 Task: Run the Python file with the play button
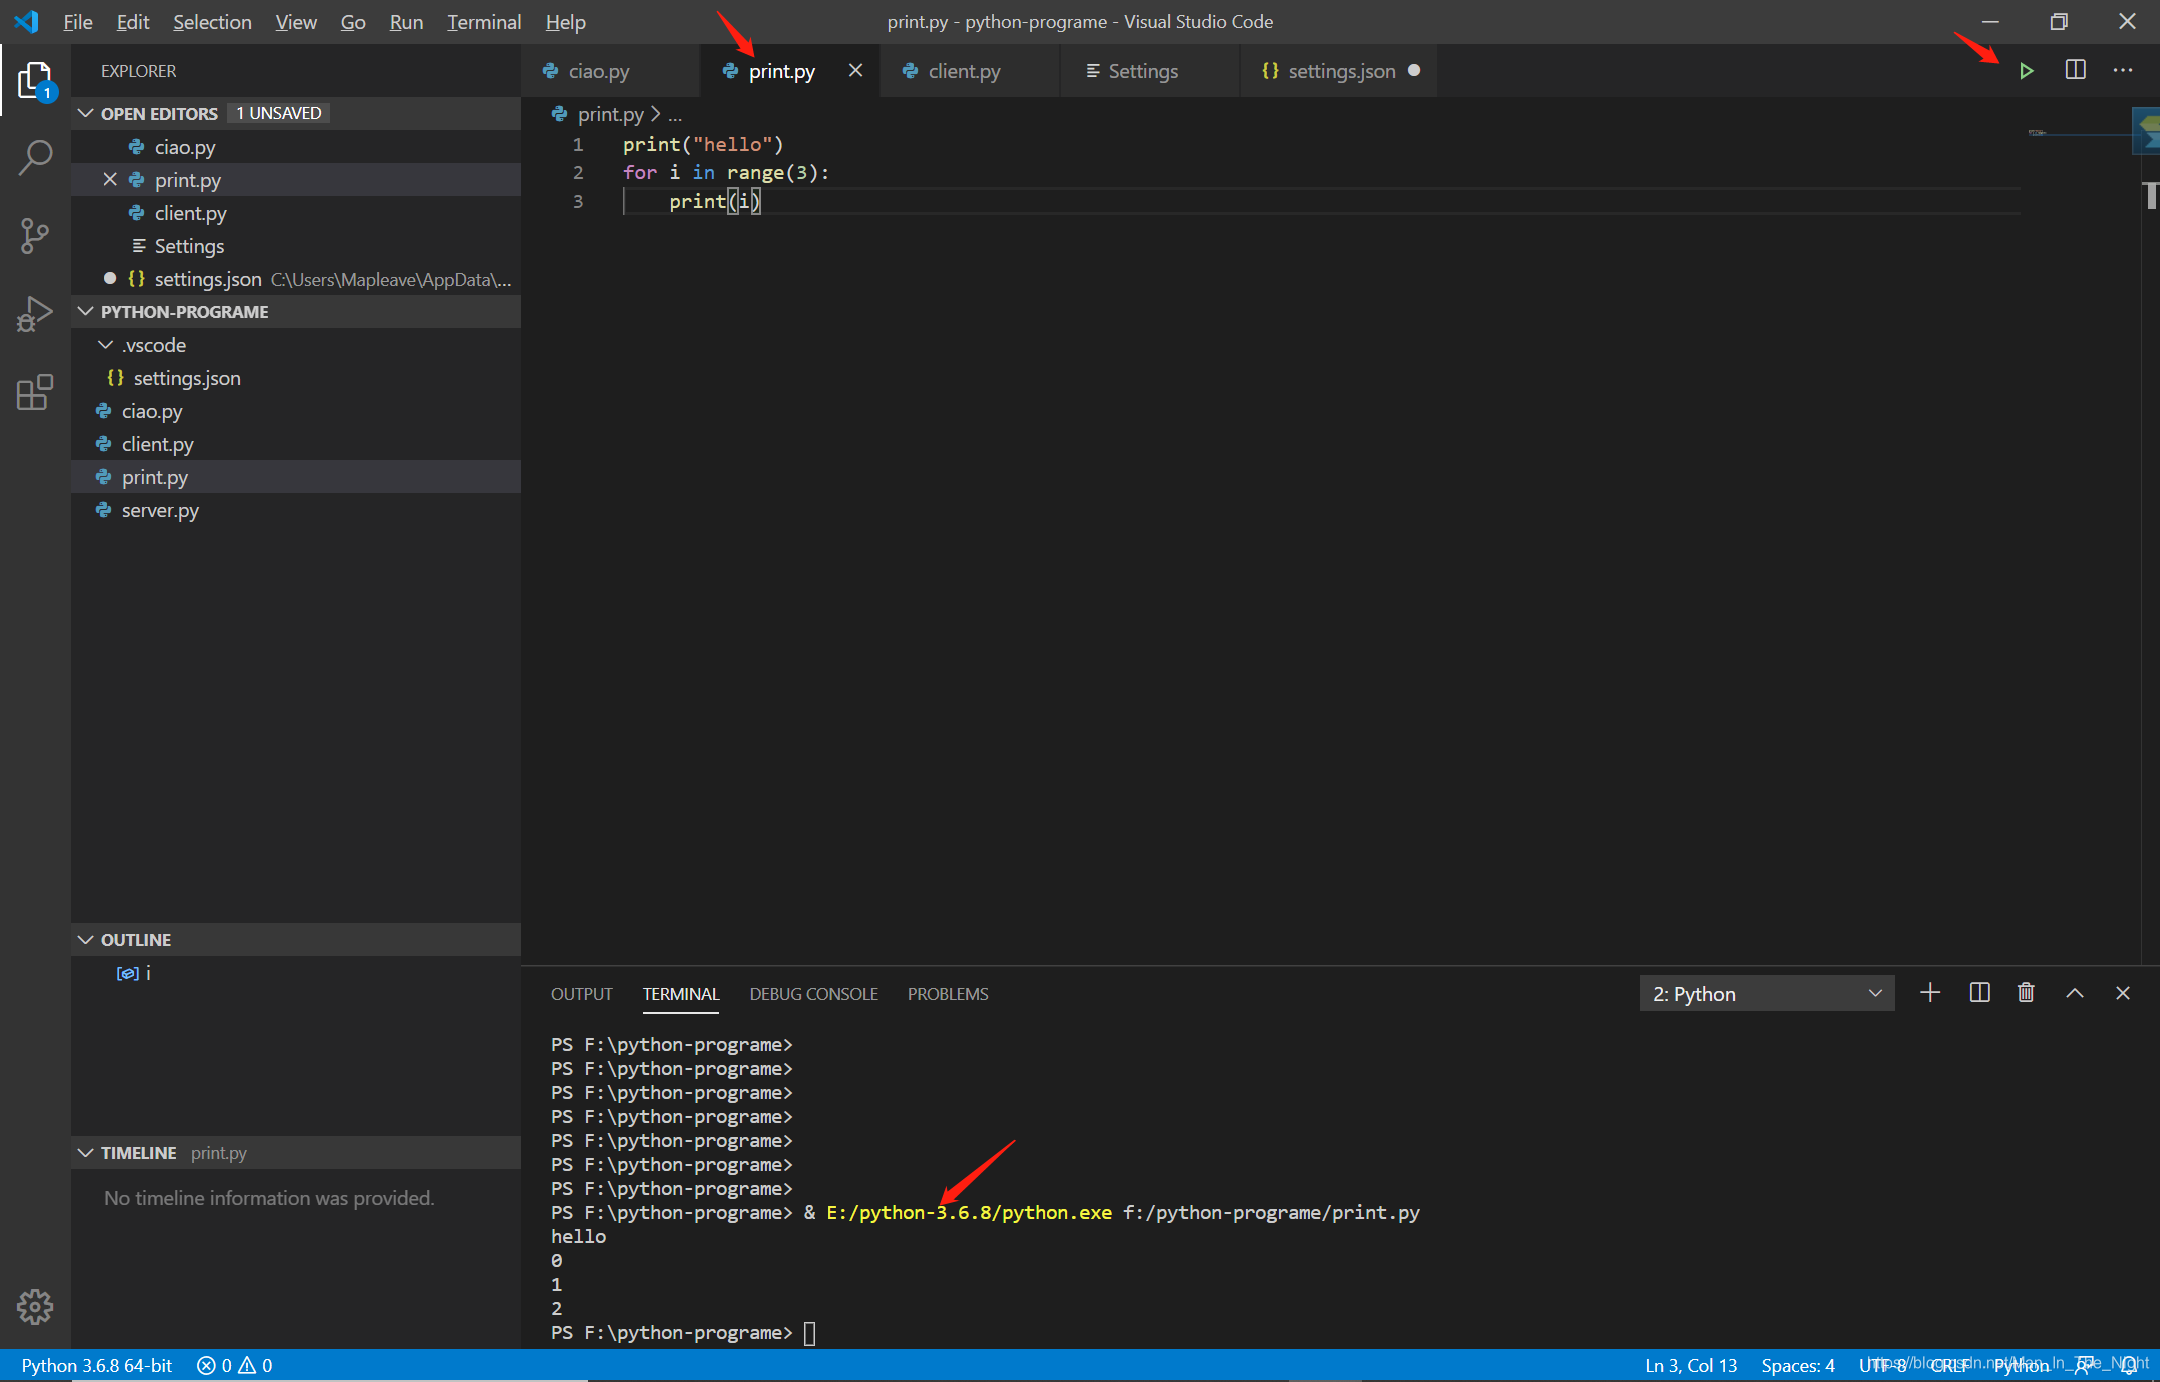(x=2027, y=70)
